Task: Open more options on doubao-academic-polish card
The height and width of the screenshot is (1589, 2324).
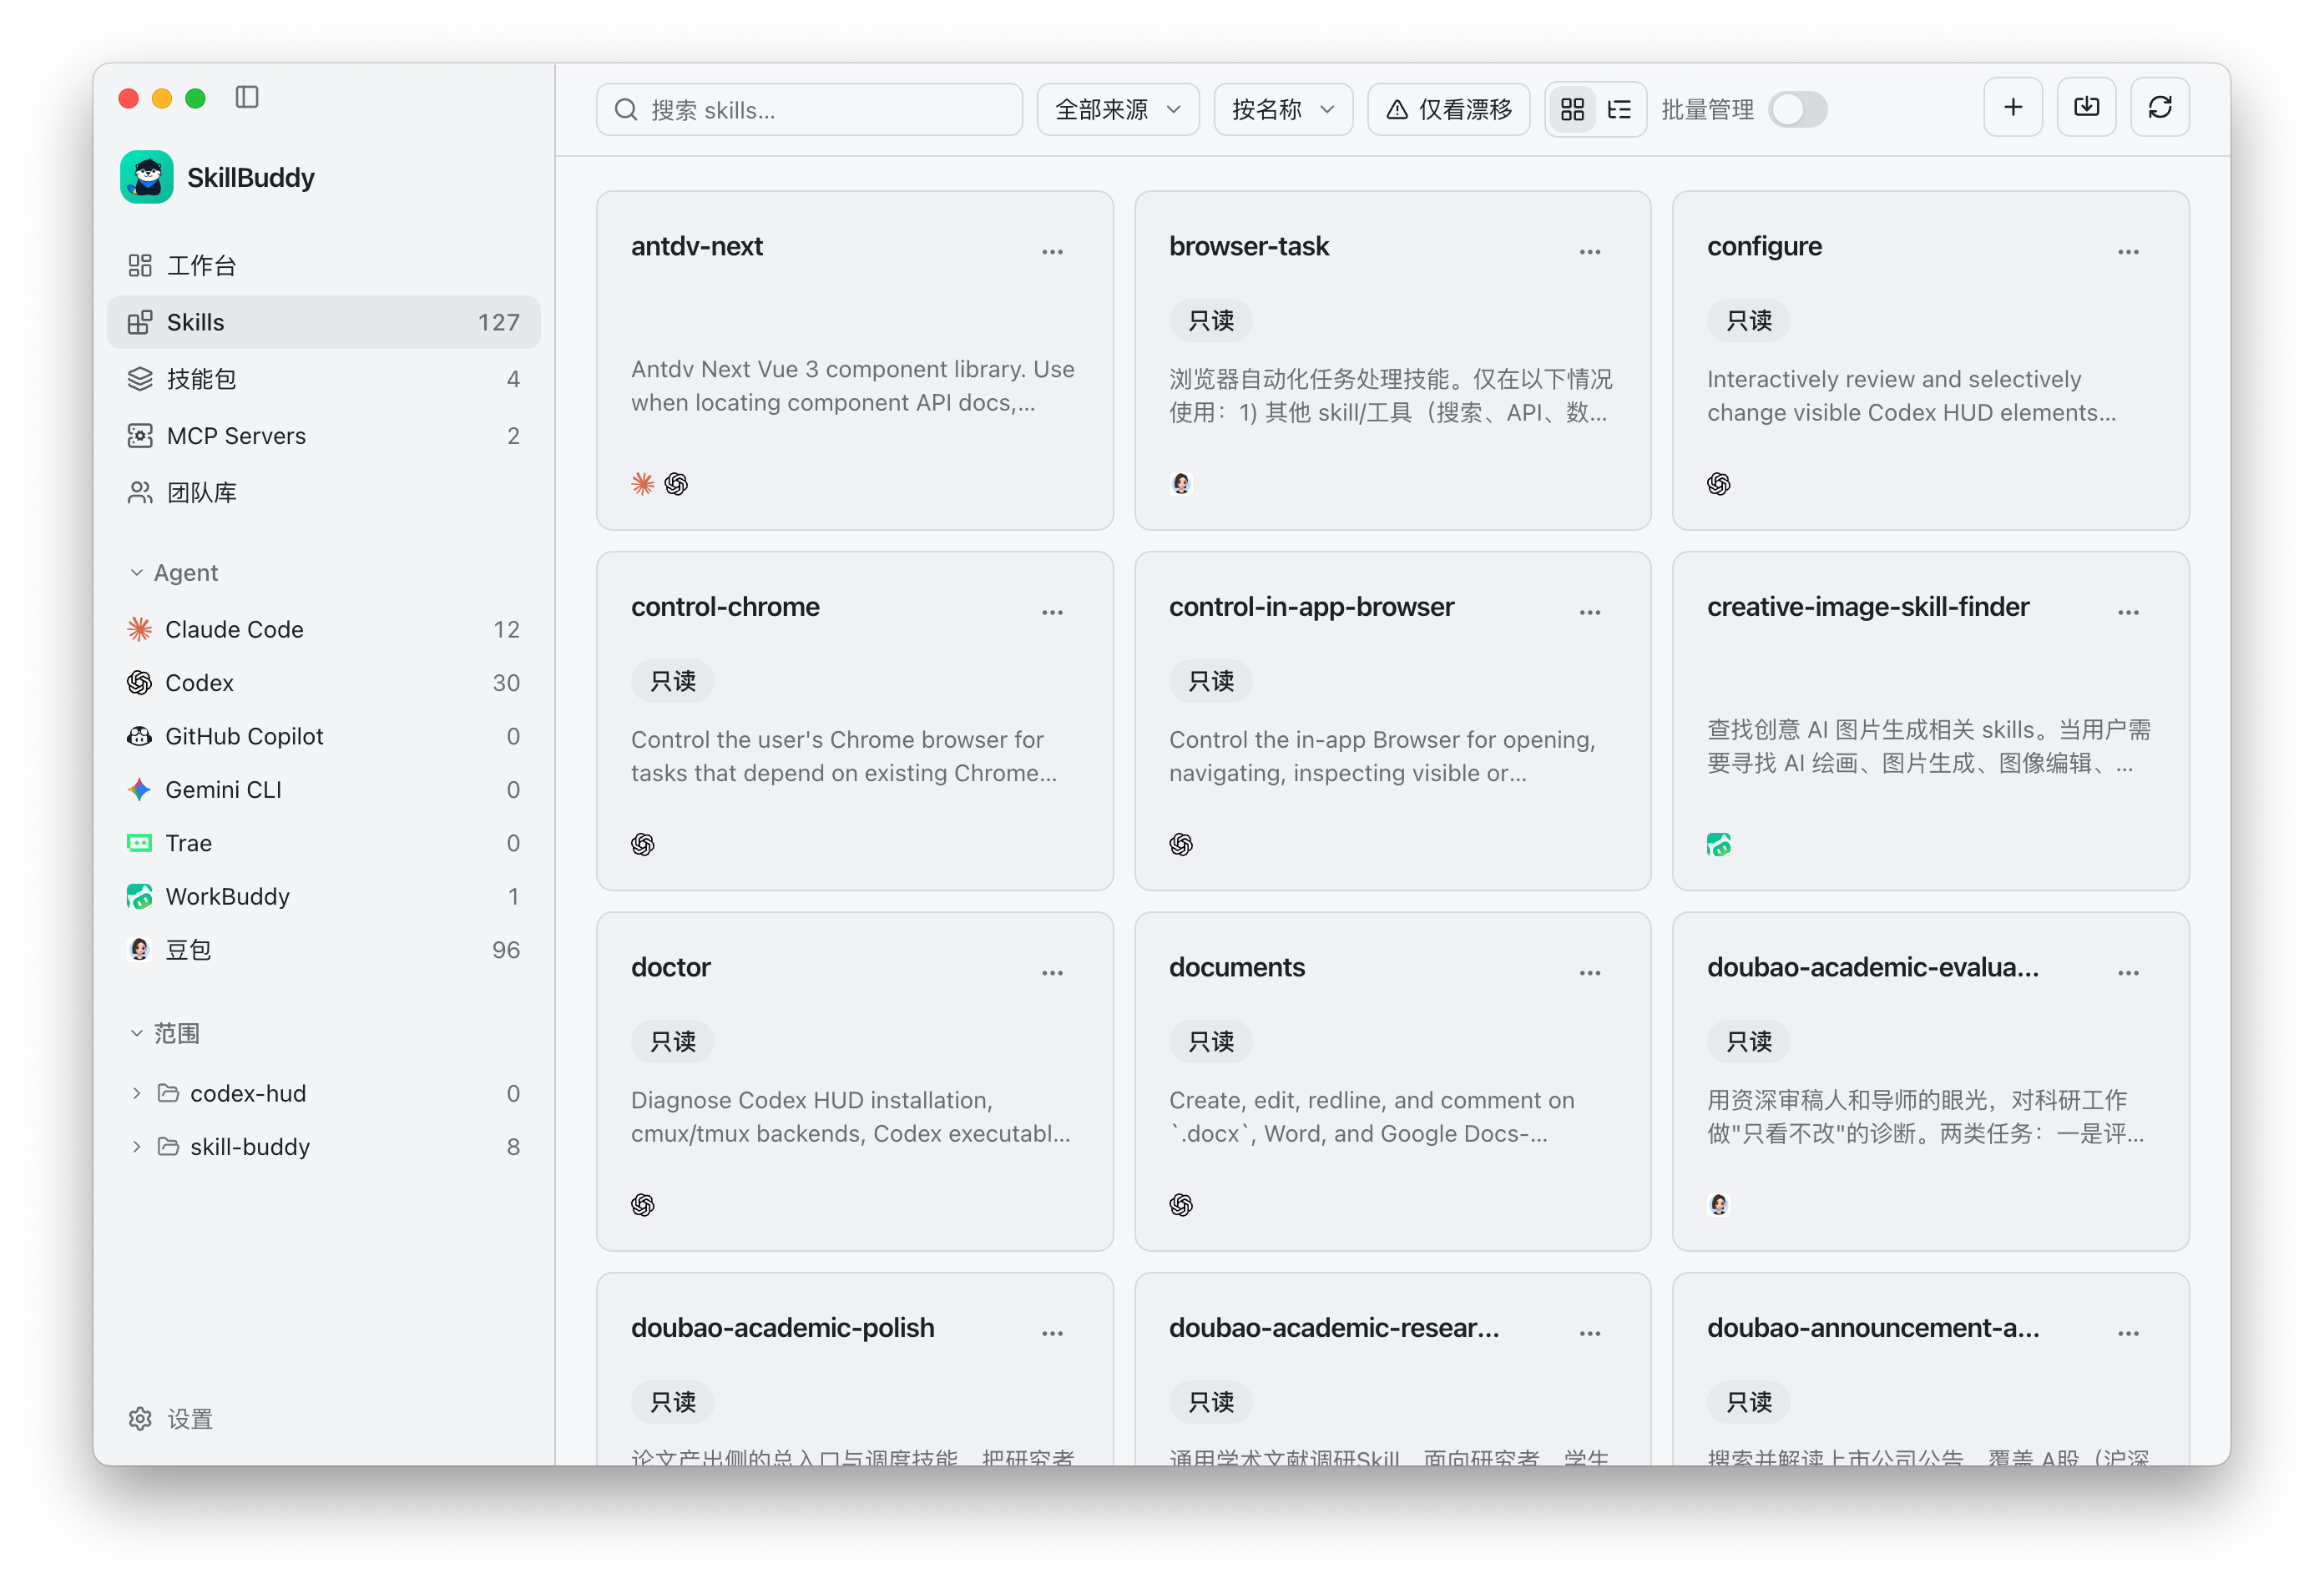Action: point(1052,1333)
